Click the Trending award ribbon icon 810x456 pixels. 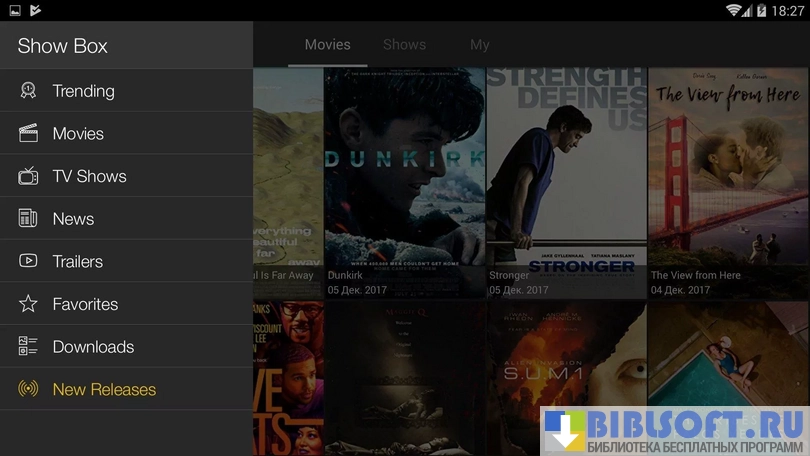28,91
